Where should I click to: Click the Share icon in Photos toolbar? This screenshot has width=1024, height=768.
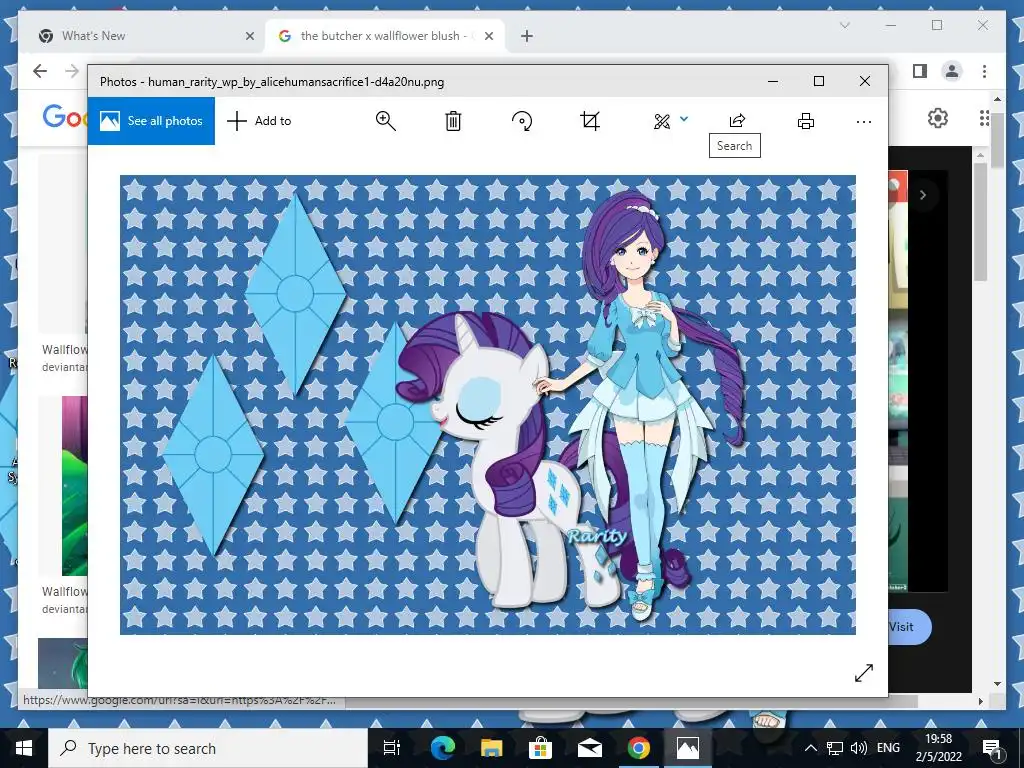pos(737,120)
